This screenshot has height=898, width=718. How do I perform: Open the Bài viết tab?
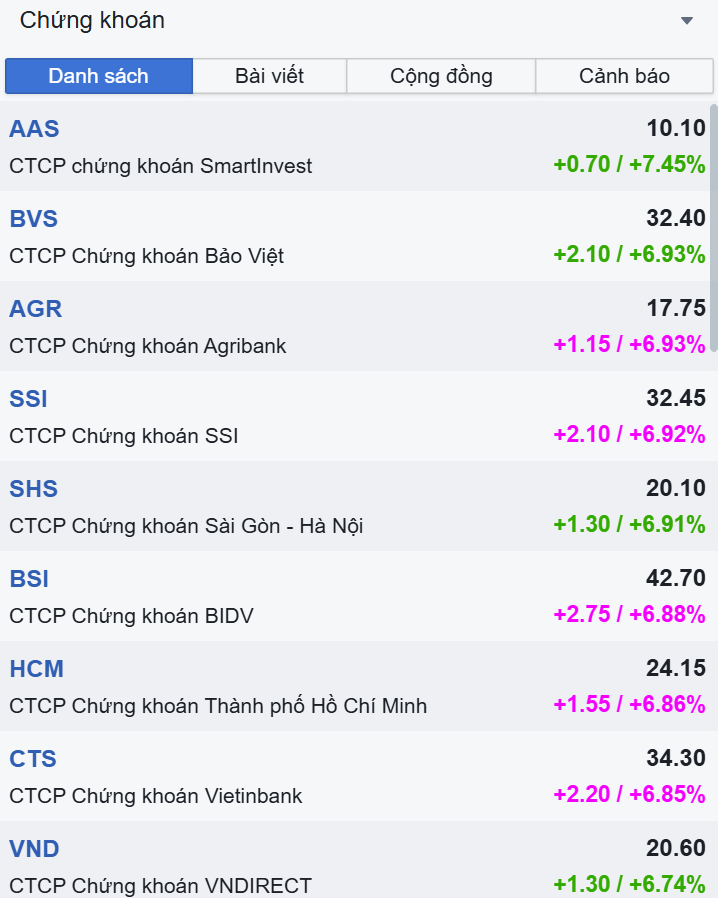(269, 76)
